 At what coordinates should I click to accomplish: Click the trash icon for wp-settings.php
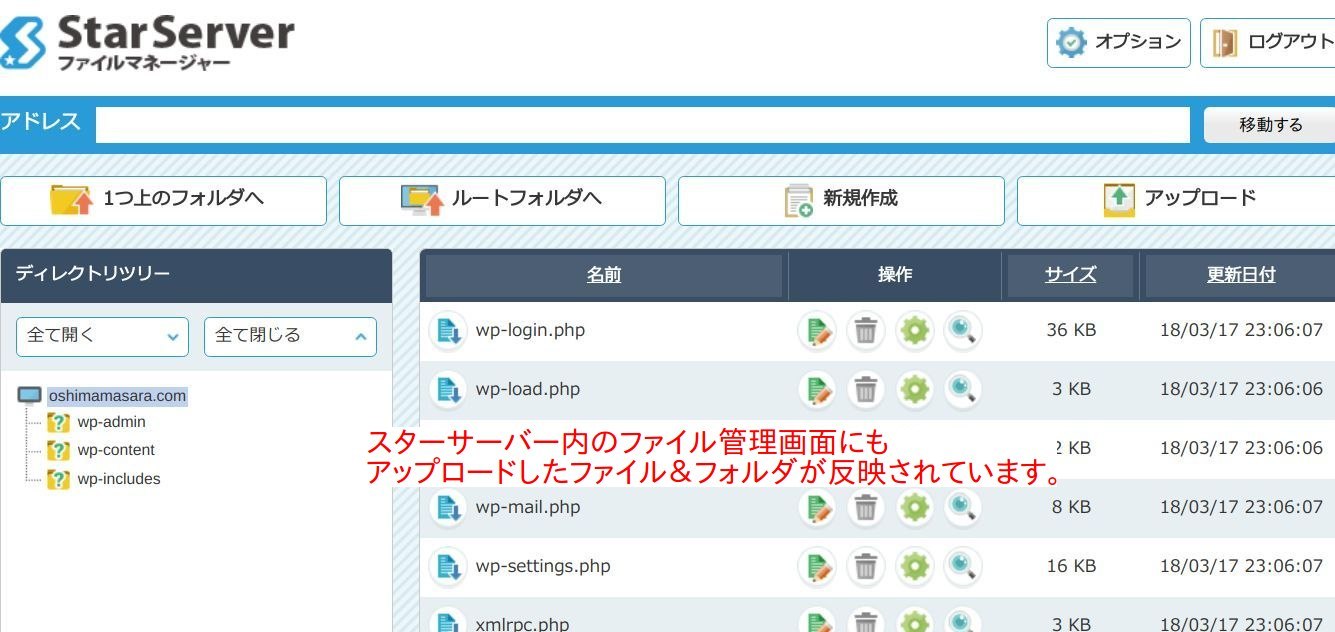click(866, 566)
